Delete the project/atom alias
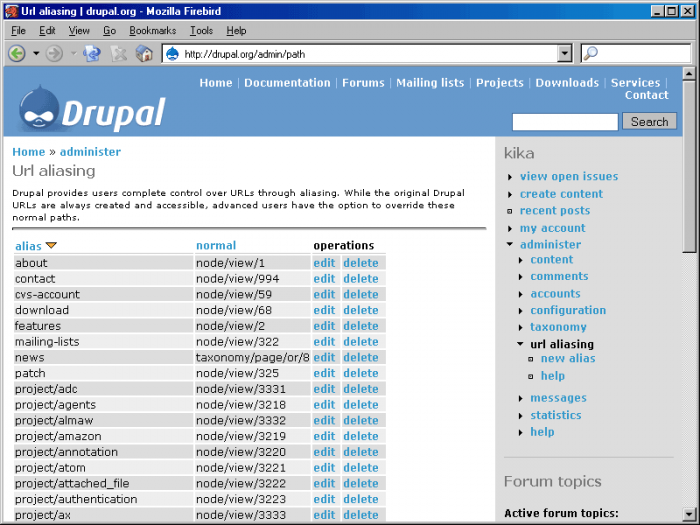The height and width of the screenshot is (525, 700). point(361,468)
